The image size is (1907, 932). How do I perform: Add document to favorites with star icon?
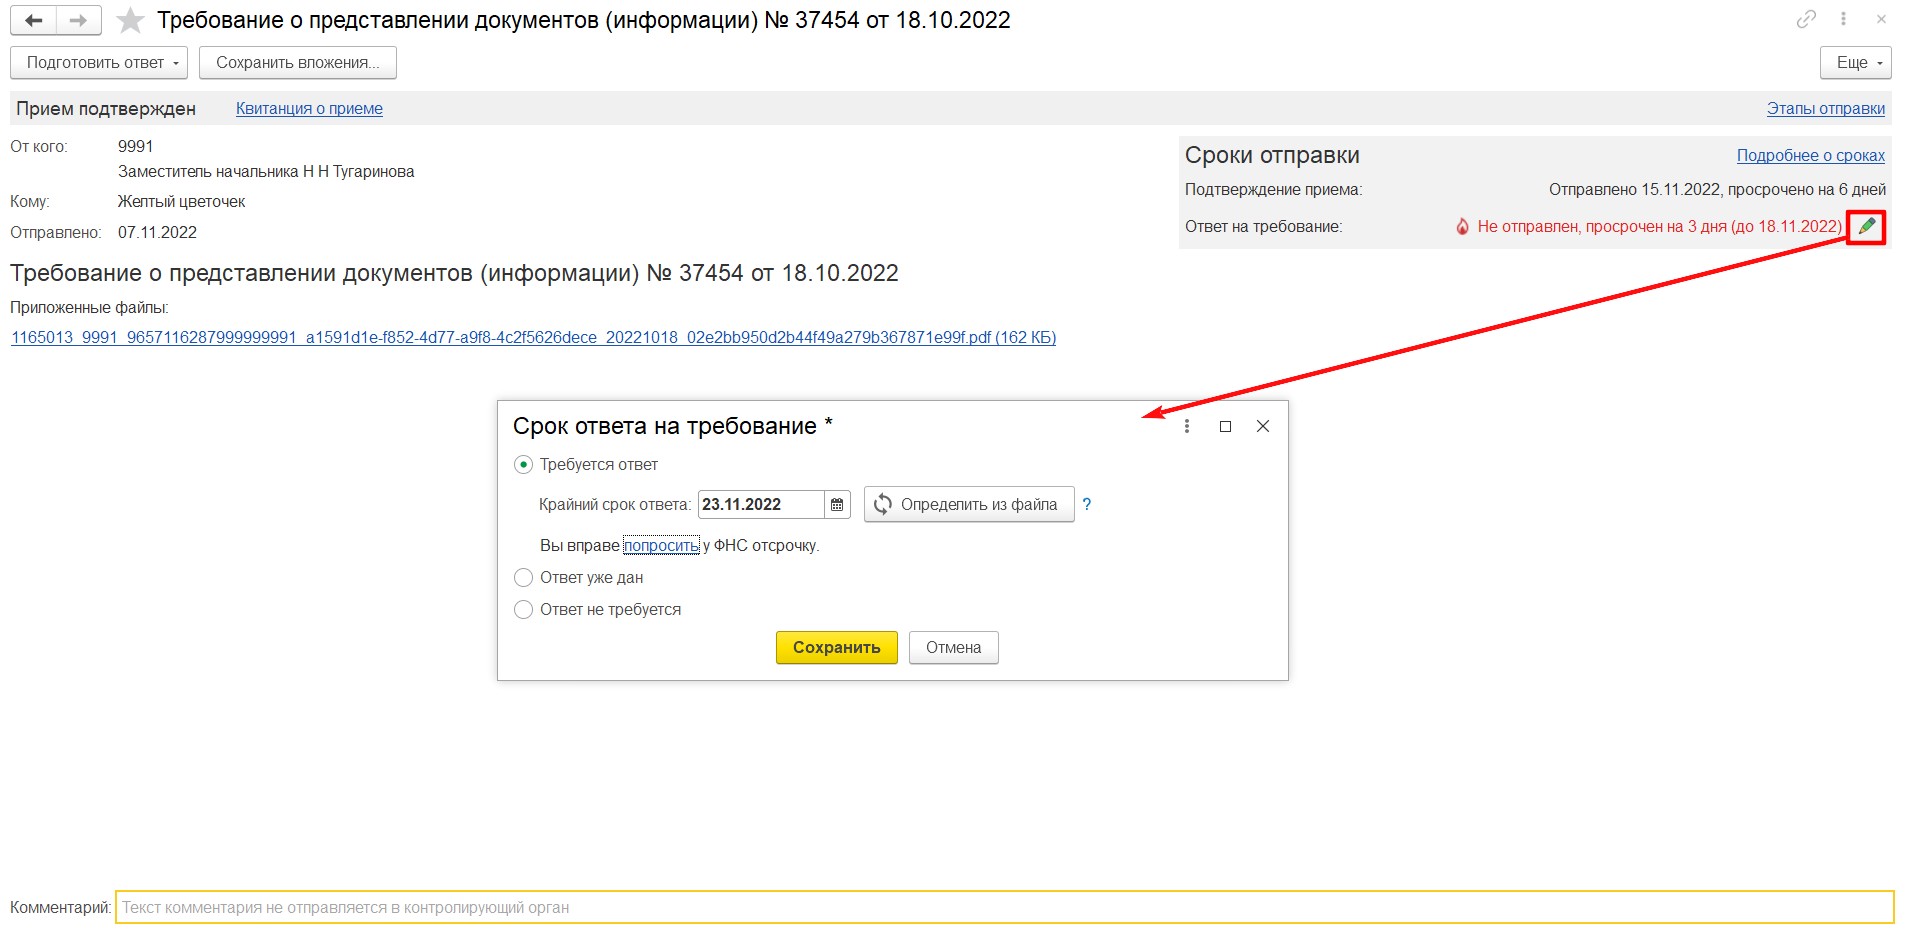(130, 20)
